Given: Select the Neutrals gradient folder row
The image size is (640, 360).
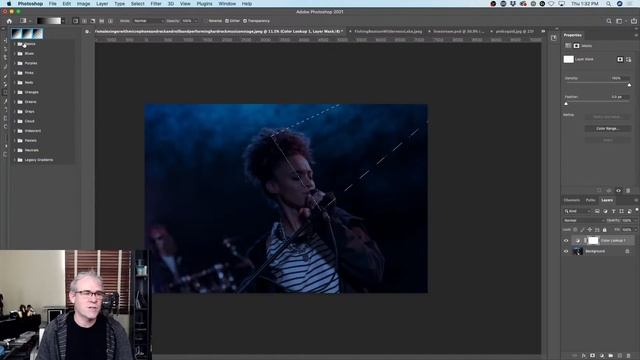Looking at the screenshot, I should [x=43, y=150].
